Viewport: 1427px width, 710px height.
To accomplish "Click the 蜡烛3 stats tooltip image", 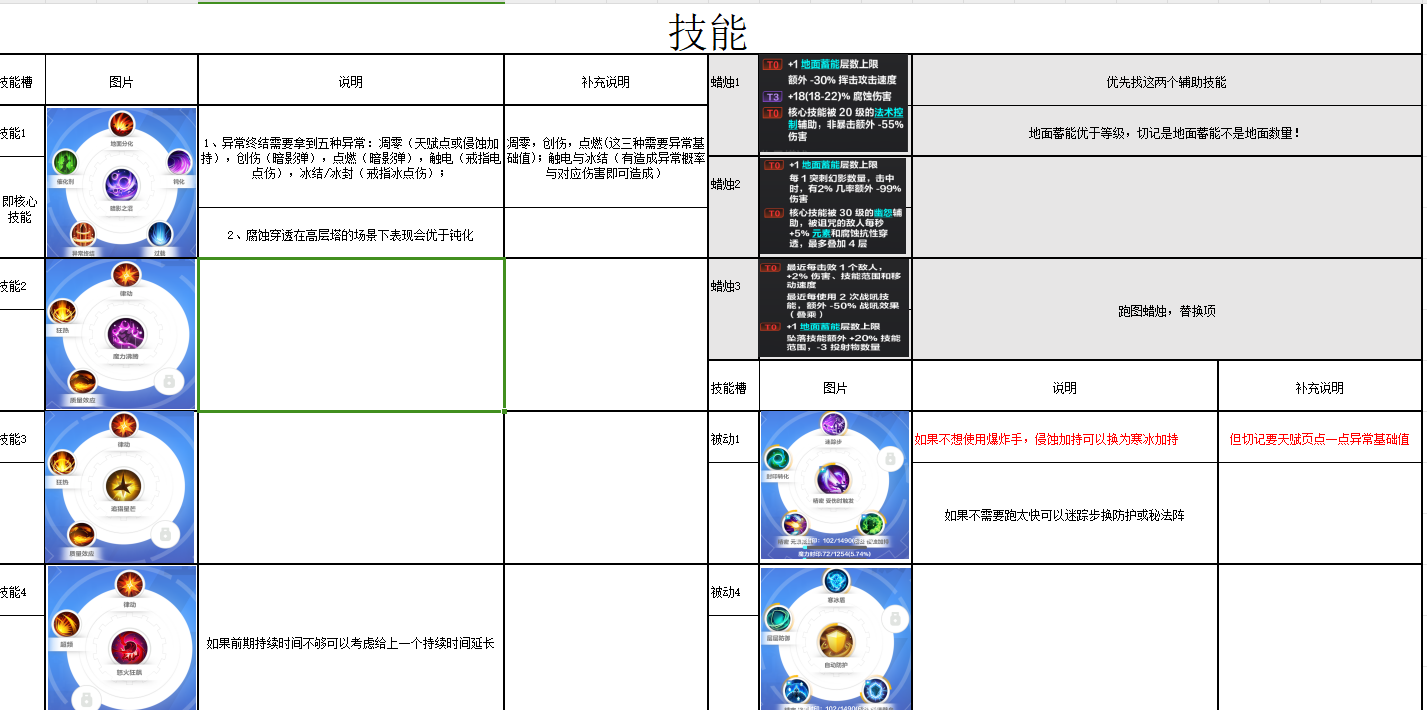I will [834, 308].
